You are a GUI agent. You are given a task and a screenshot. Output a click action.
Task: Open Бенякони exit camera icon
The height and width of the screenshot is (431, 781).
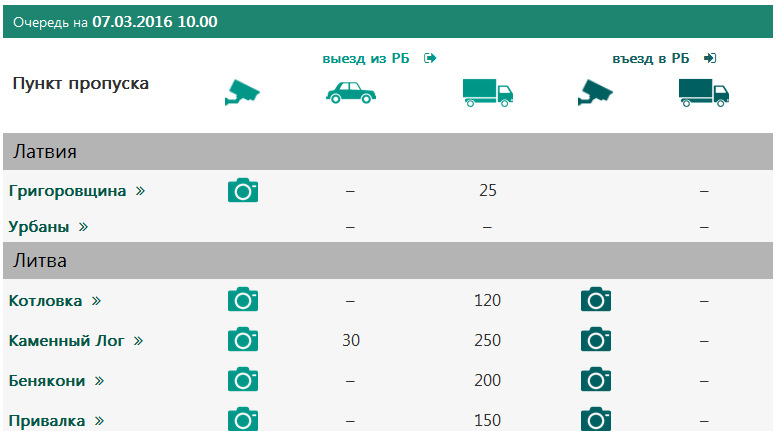tap(243, 379)
